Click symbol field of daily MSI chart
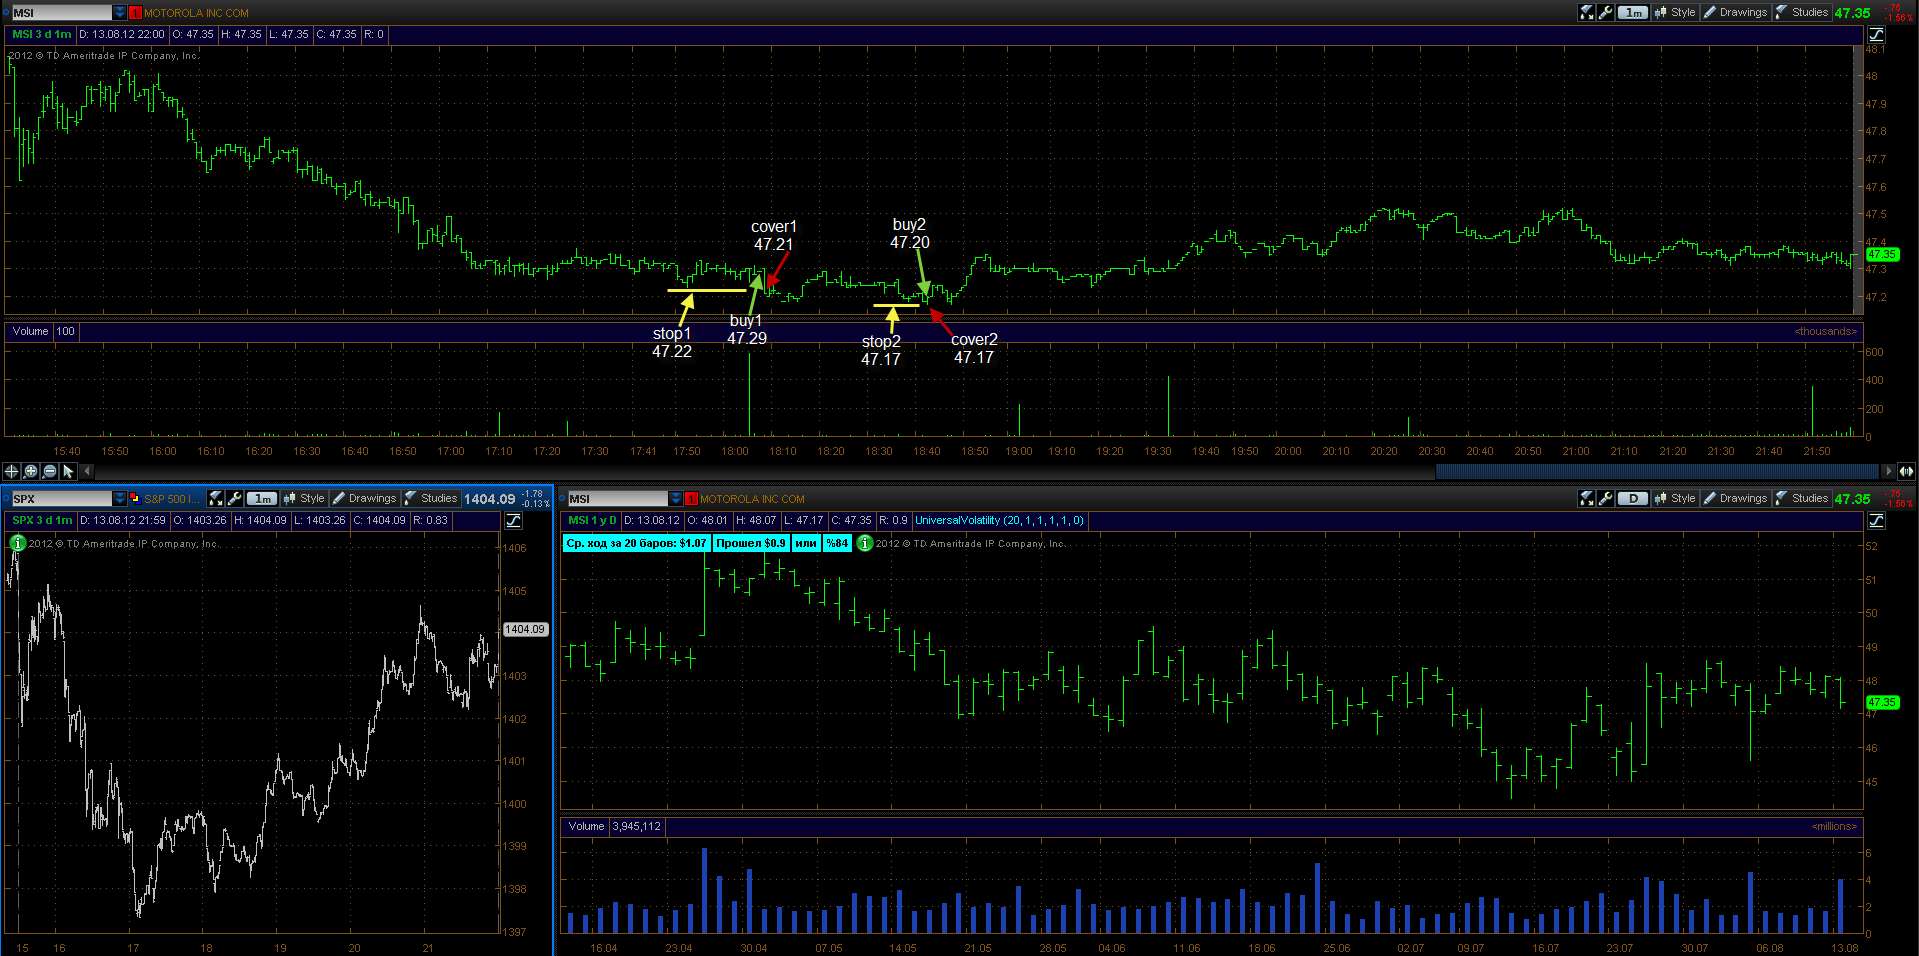 617,498
